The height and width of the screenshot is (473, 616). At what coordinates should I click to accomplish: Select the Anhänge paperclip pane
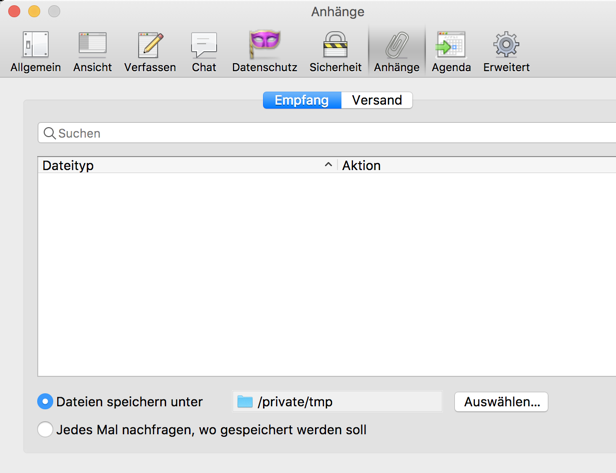(397, 52)
